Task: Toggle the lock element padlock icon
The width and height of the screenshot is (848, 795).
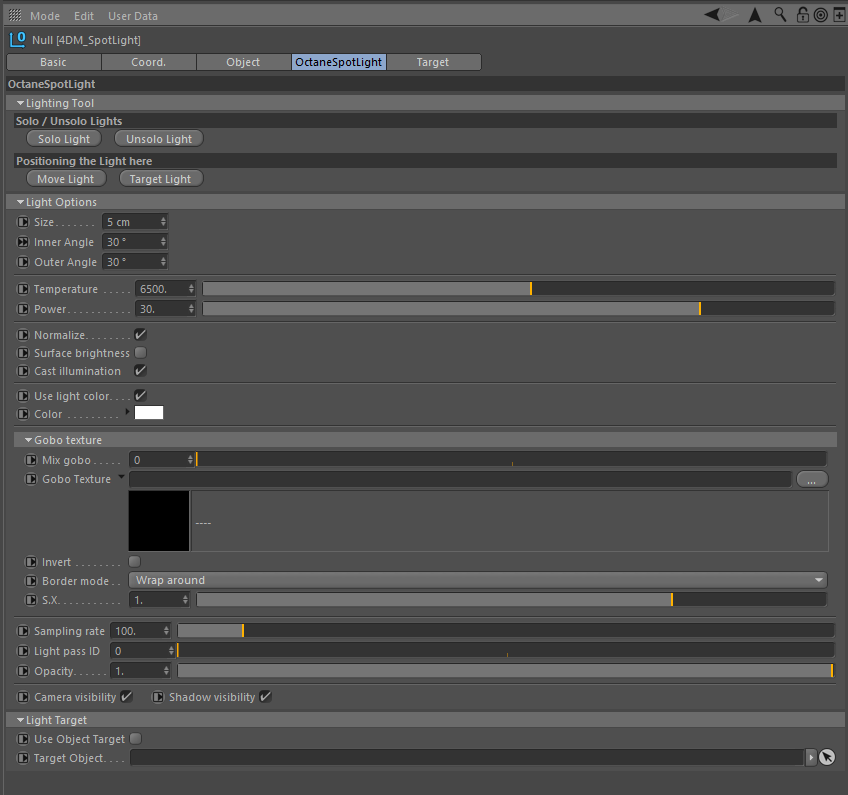Action: [x=802, y=15]
